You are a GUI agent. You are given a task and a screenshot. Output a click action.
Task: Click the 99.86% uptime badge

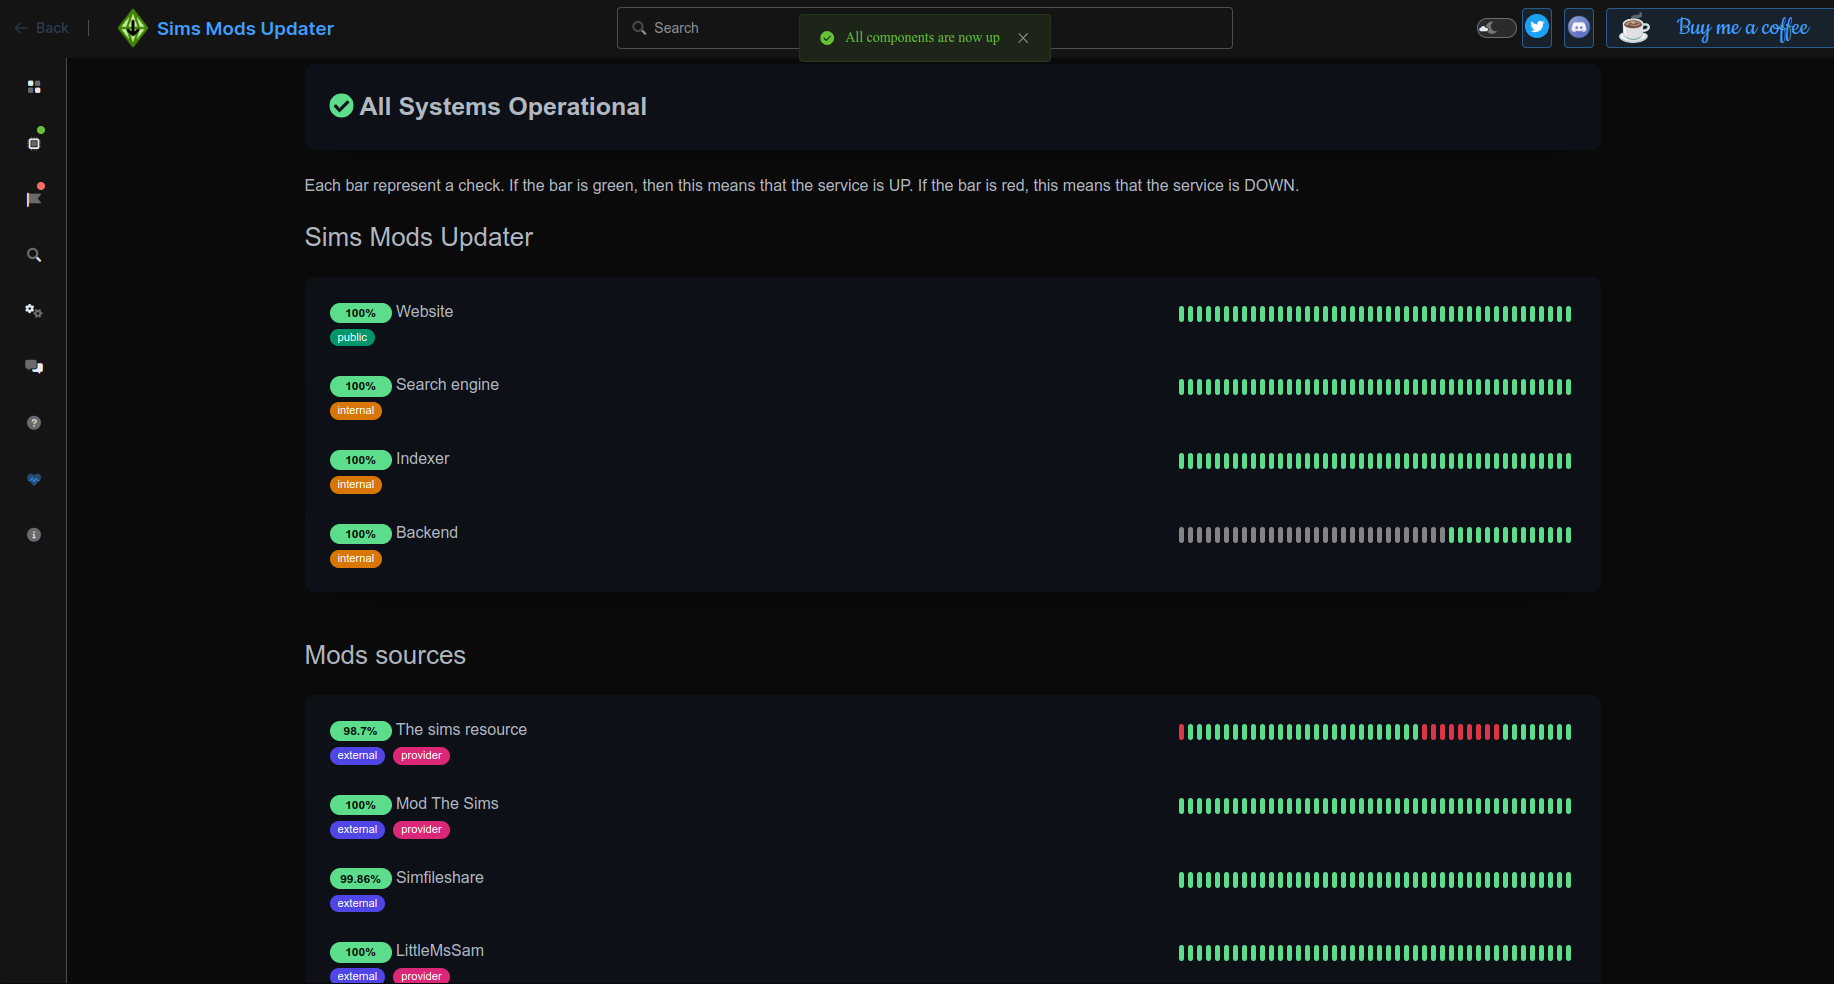click(x=360, y=879)
